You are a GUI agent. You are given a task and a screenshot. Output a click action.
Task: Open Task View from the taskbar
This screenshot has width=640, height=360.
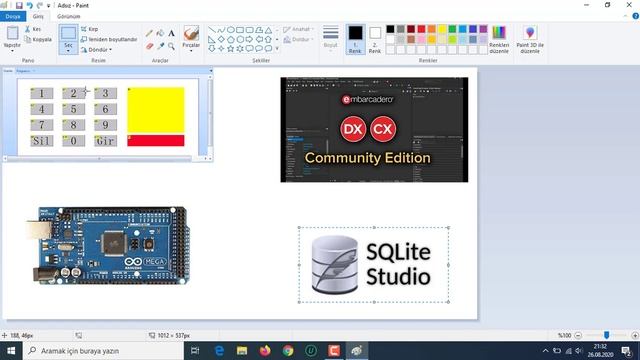coord(195,351)
